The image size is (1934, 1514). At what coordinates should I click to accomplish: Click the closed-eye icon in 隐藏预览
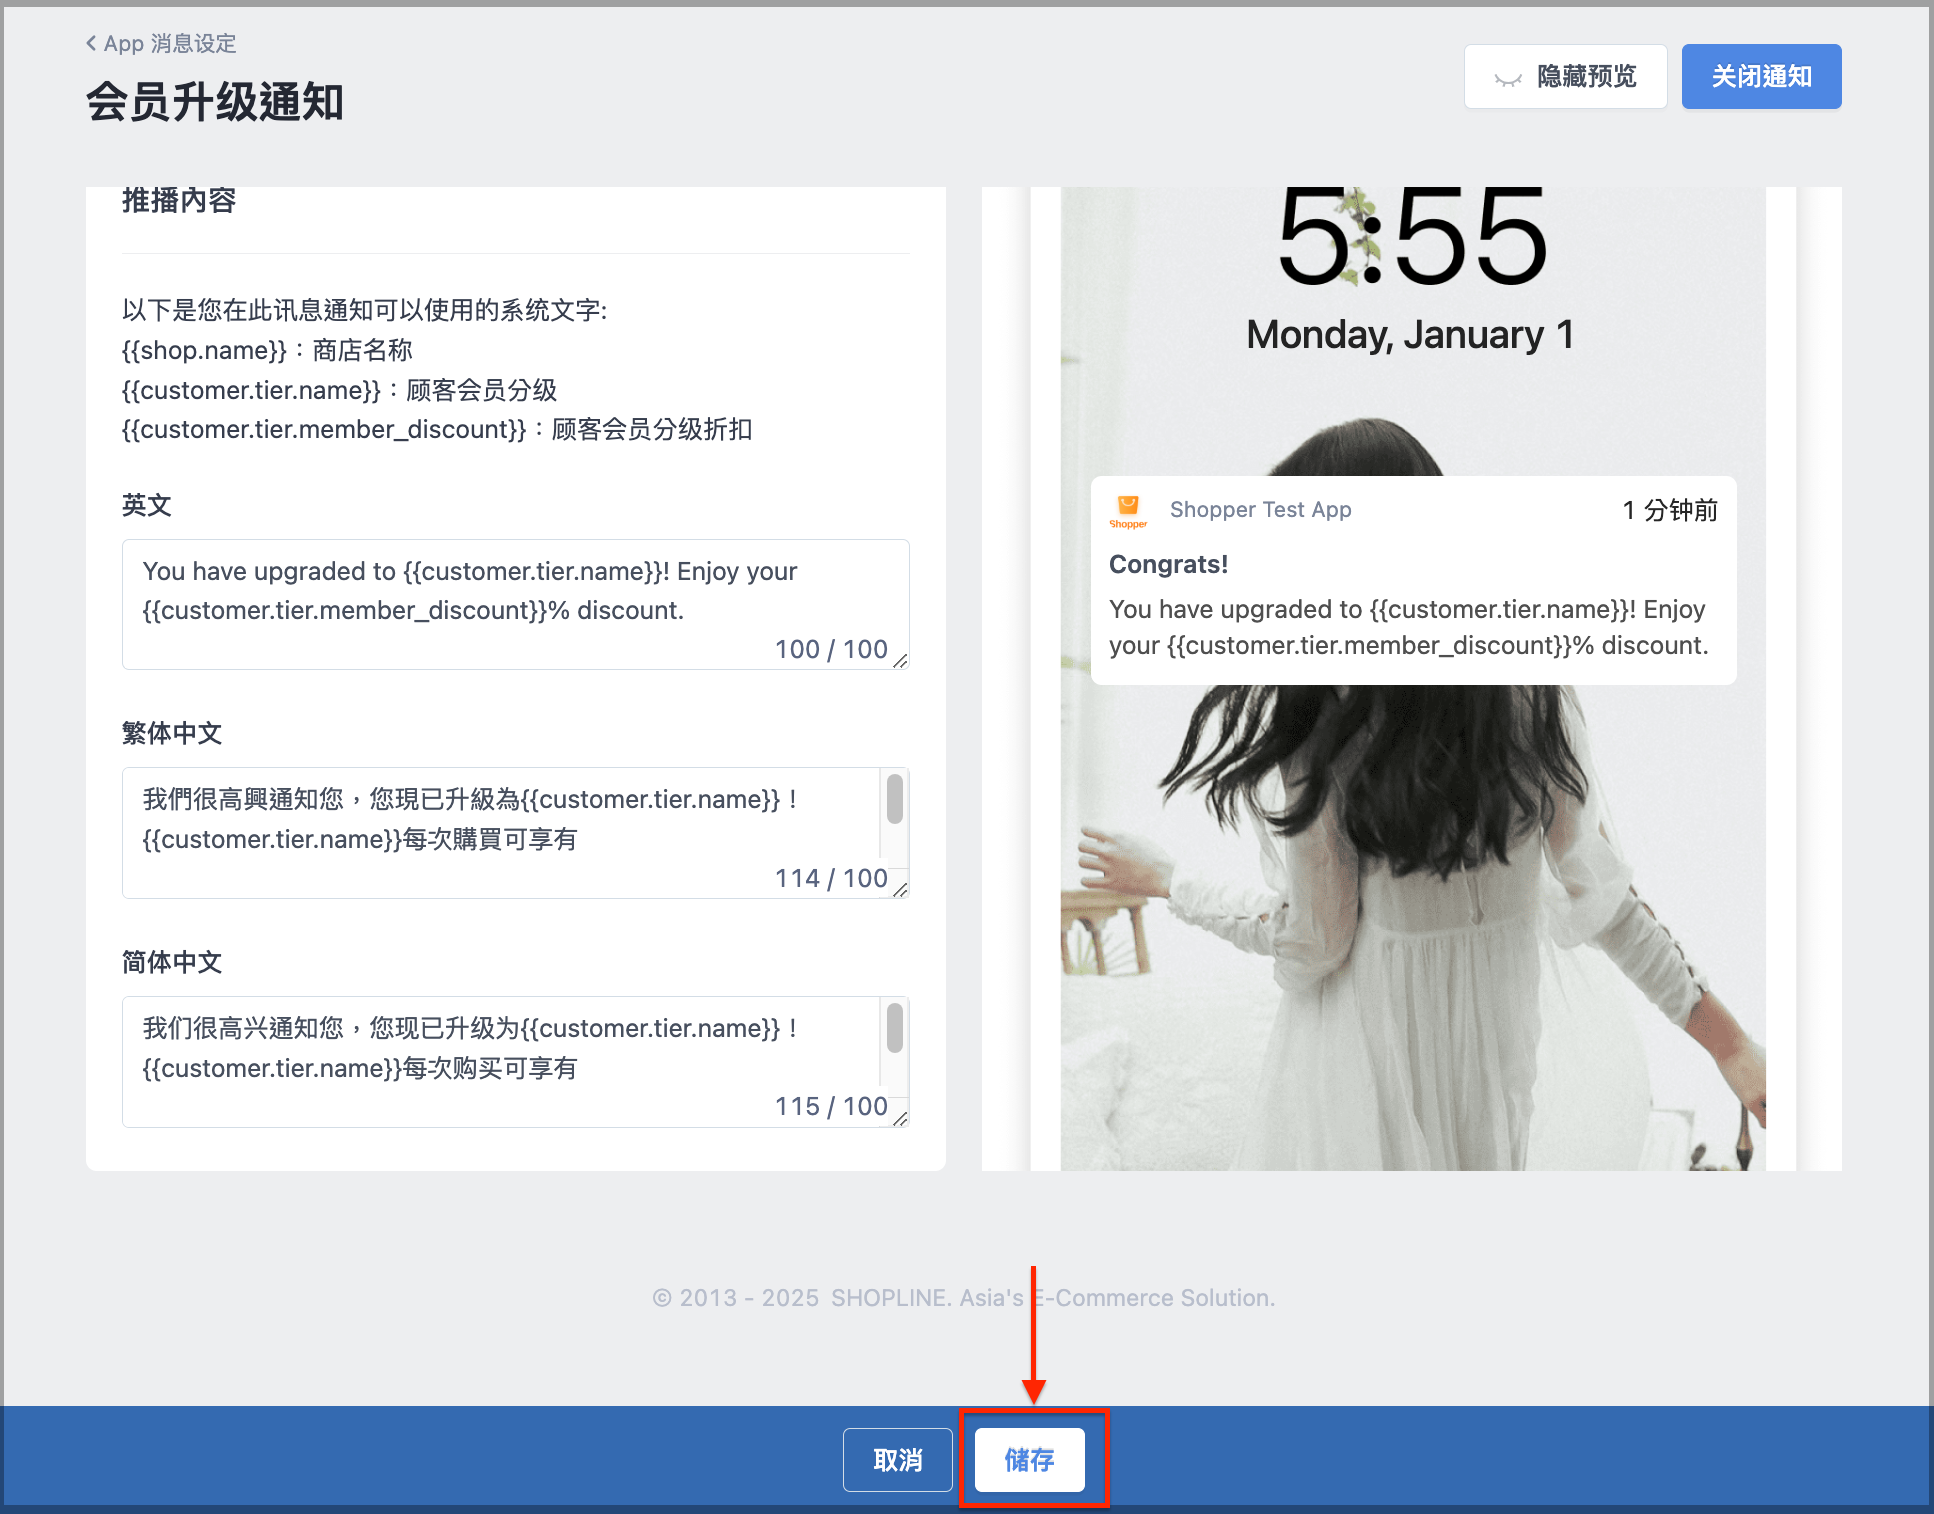pyautogui.click(x=1508, y=78)
